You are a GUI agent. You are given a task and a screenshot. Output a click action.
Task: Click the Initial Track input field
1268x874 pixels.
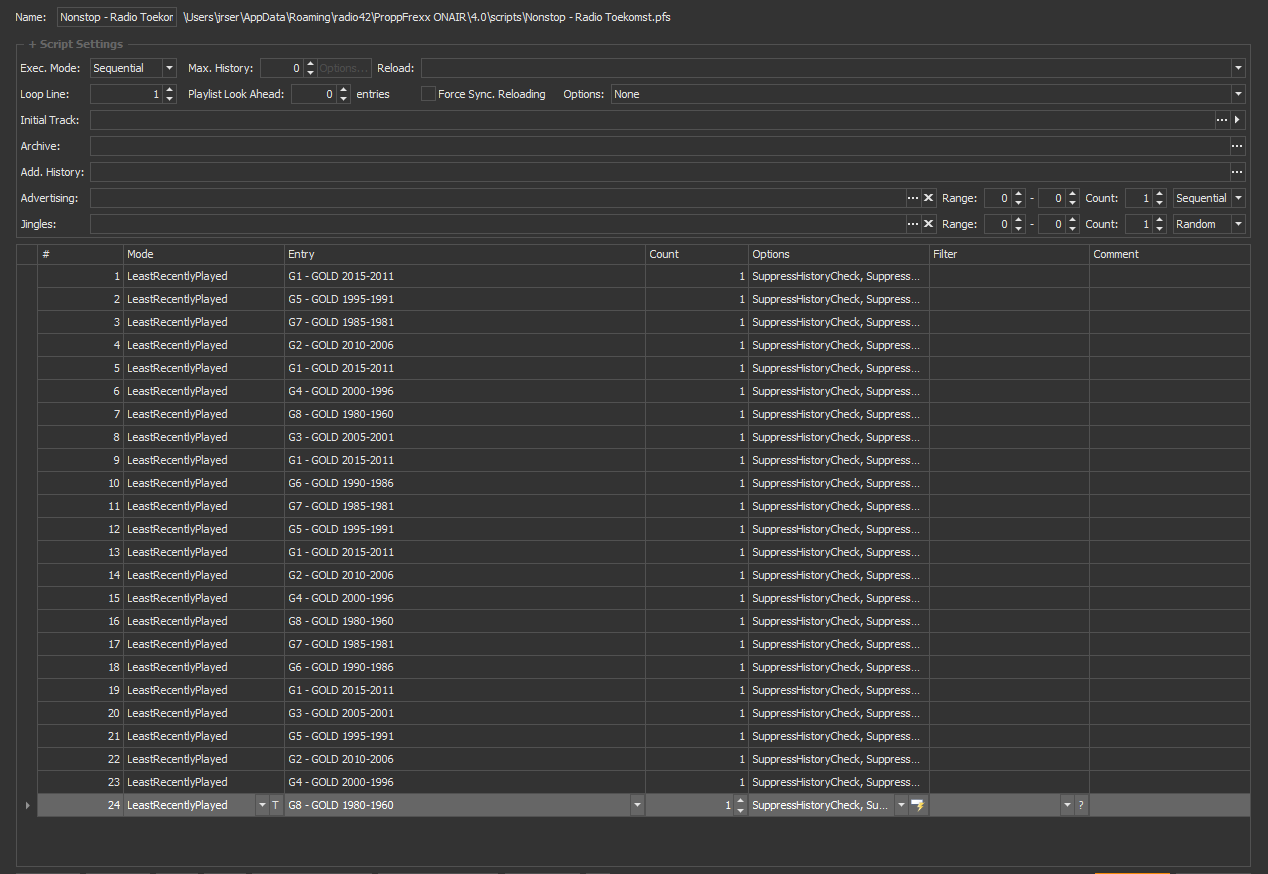point(652,120)
